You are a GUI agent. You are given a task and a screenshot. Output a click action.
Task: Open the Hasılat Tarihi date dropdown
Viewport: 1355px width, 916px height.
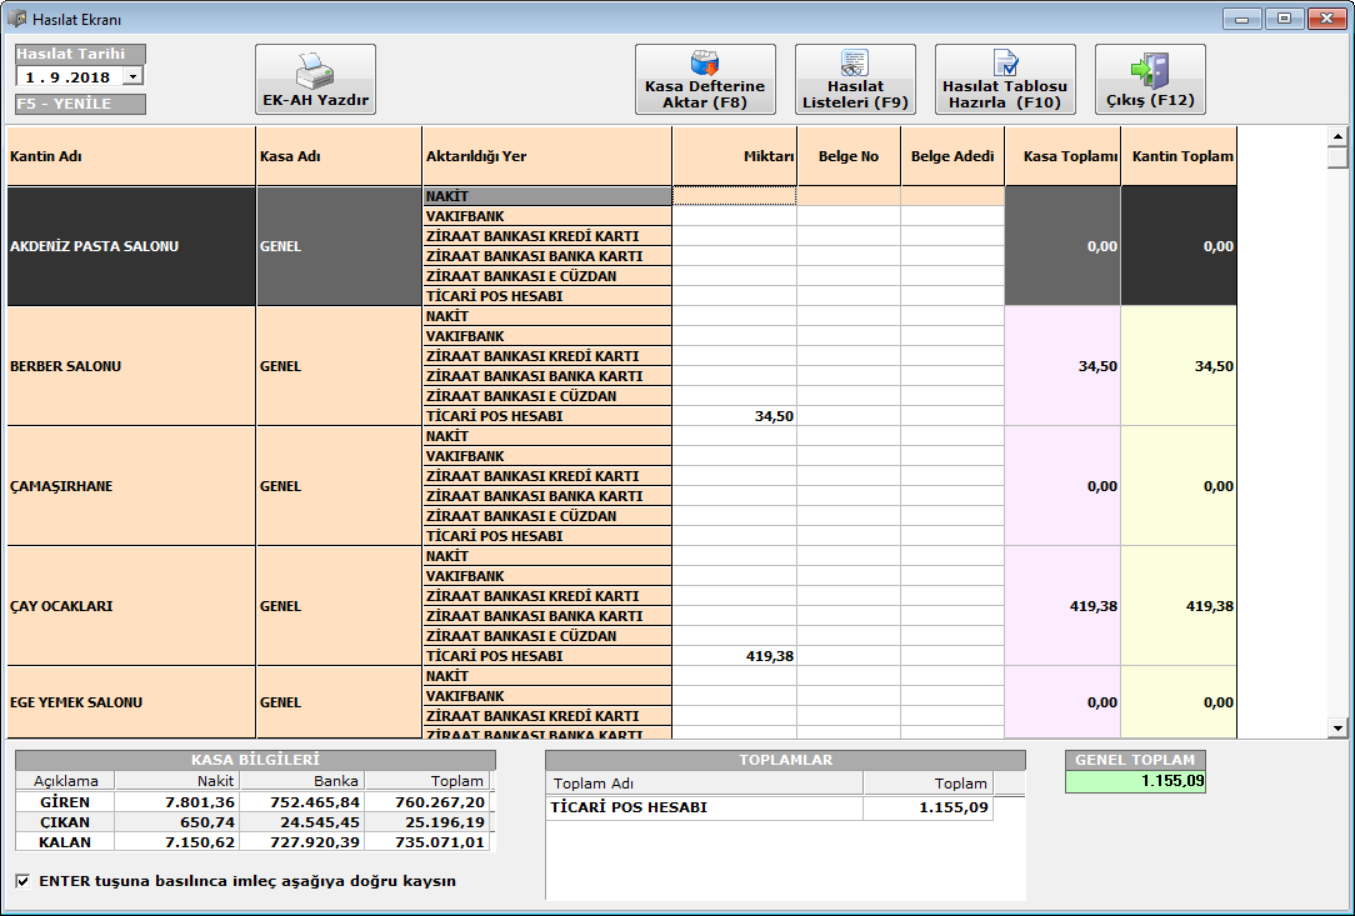pyautogui.click(x=133, y=77)
